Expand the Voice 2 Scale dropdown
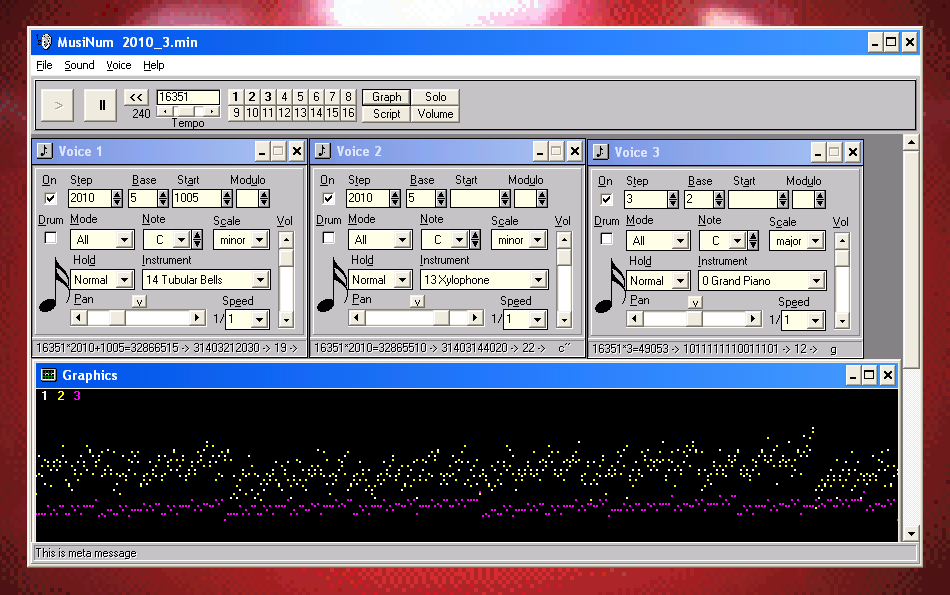Viewport: 950px width, 595px height. [x=538, y=240]
